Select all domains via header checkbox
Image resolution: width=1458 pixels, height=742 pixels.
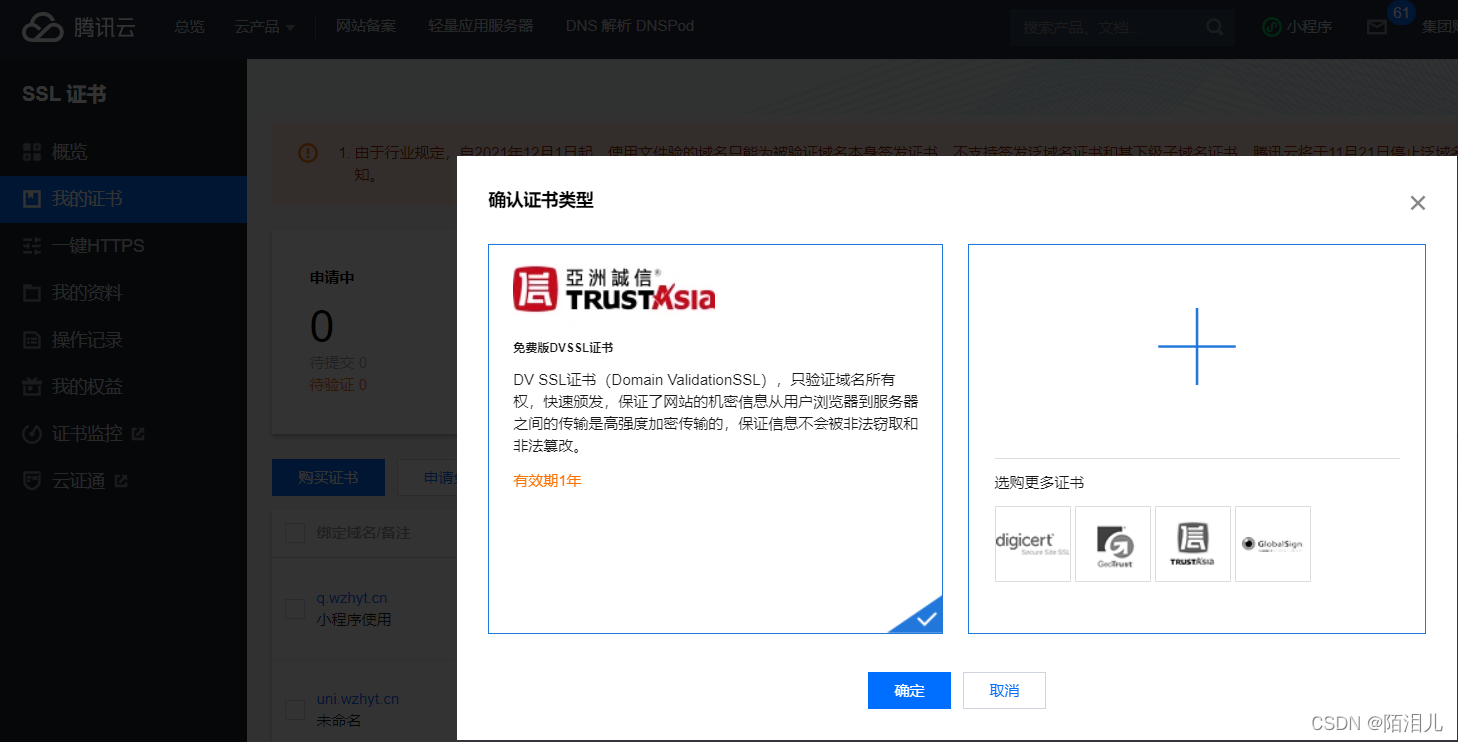click(295, 533)
